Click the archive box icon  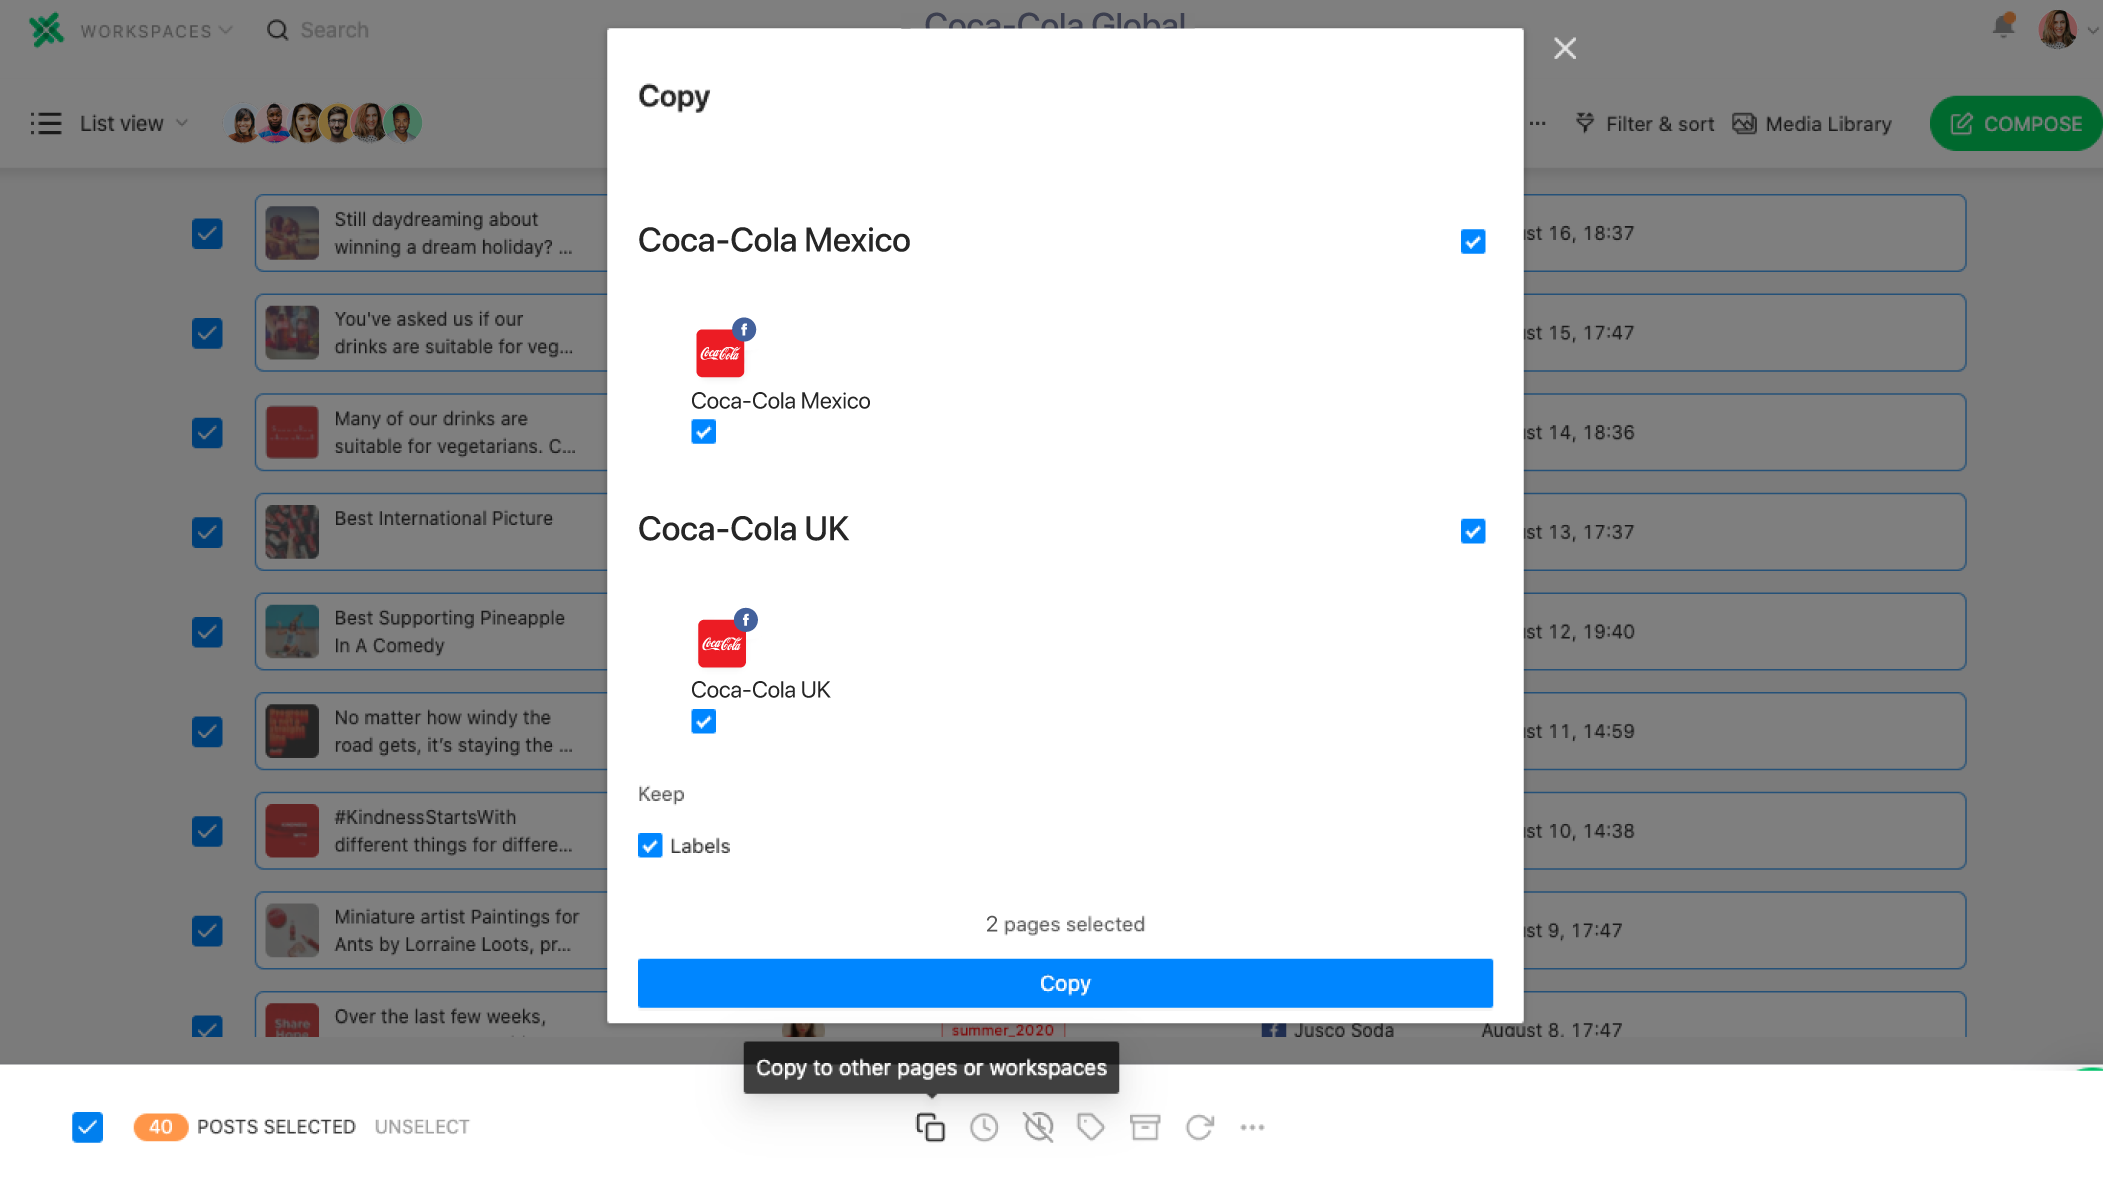click(1145, 1127)
